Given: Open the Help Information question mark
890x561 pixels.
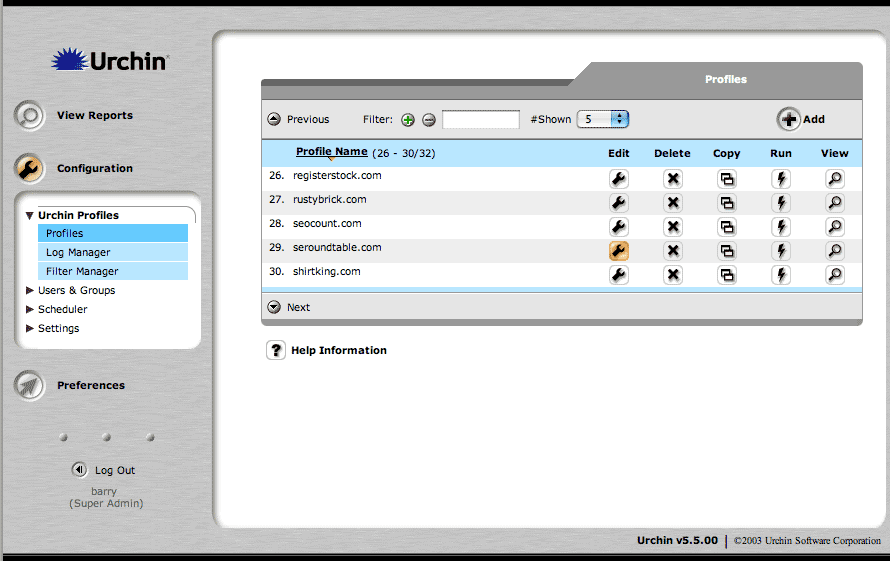Looking at the screenshot, I should coord(276,350).
